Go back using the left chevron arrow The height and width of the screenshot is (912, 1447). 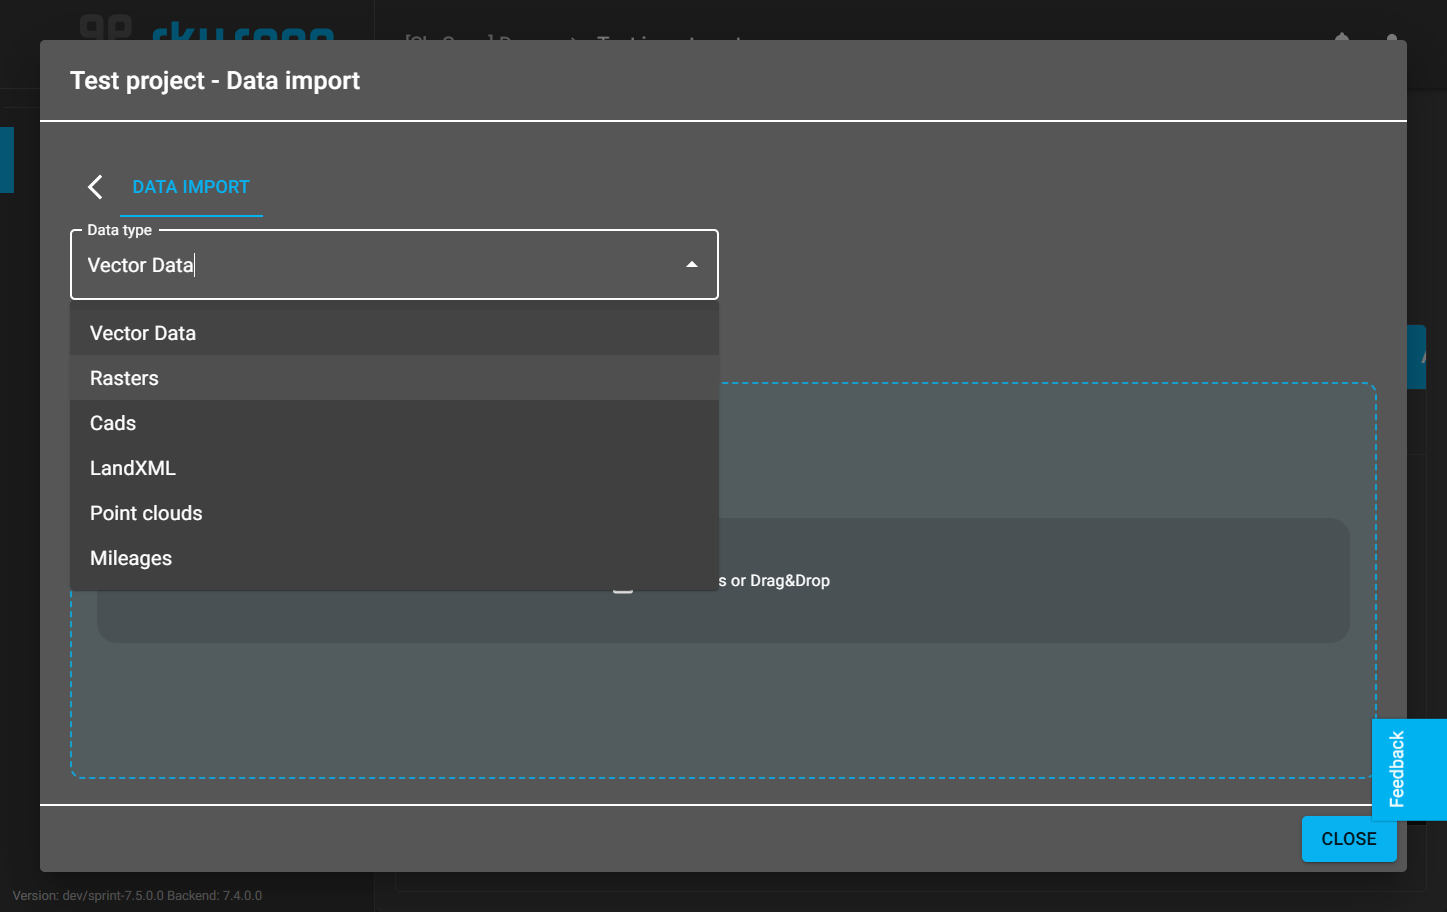click(x=95, y=187)
